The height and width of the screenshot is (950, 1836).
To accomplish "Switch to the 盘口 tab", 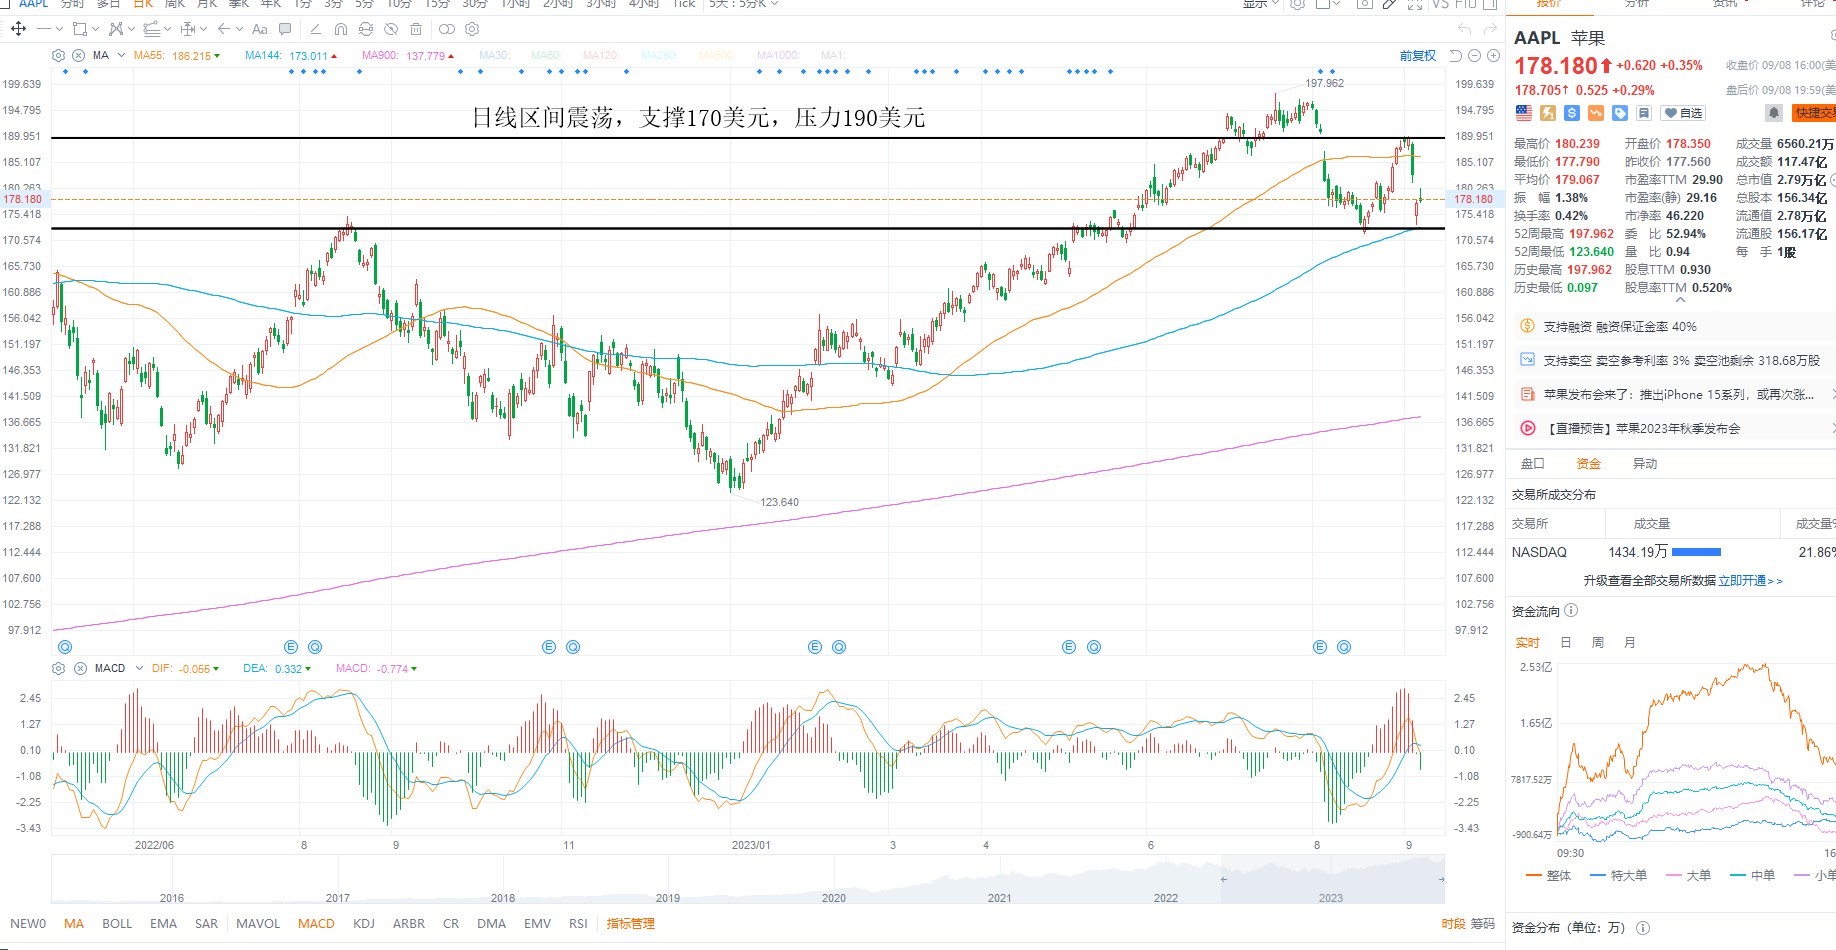I will (x=1532, y=464).
